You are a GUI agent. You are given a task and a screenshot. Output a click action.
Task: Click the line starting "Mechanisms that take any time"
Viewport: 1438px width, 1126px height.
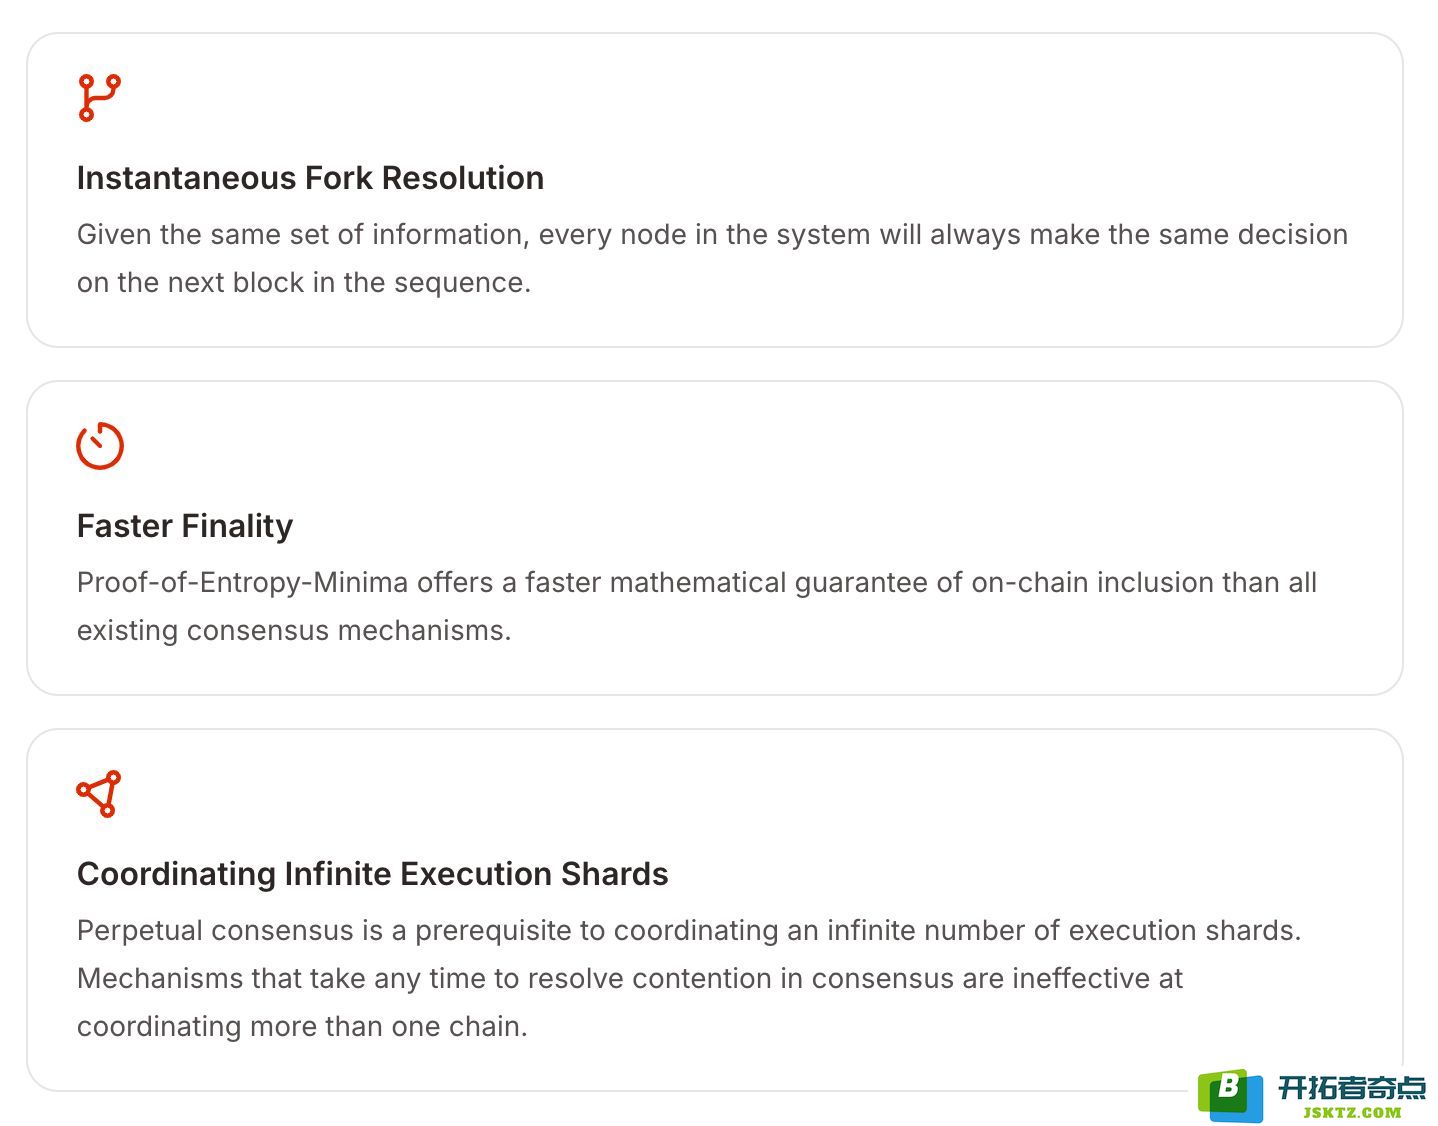coord(630,978)
